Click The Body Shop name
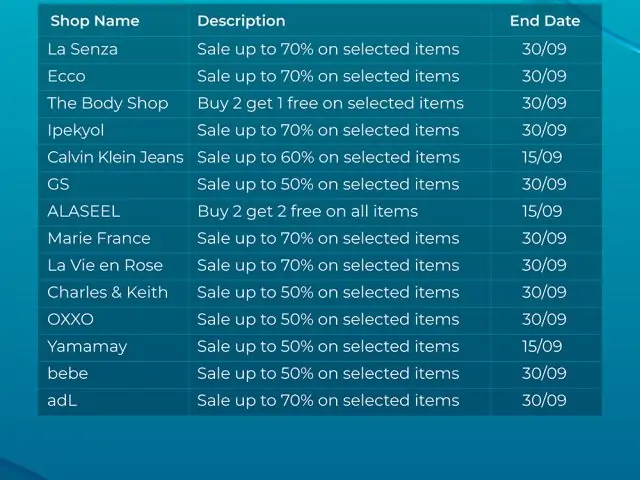This screenshot has height=480, width=640. [108, 103]
